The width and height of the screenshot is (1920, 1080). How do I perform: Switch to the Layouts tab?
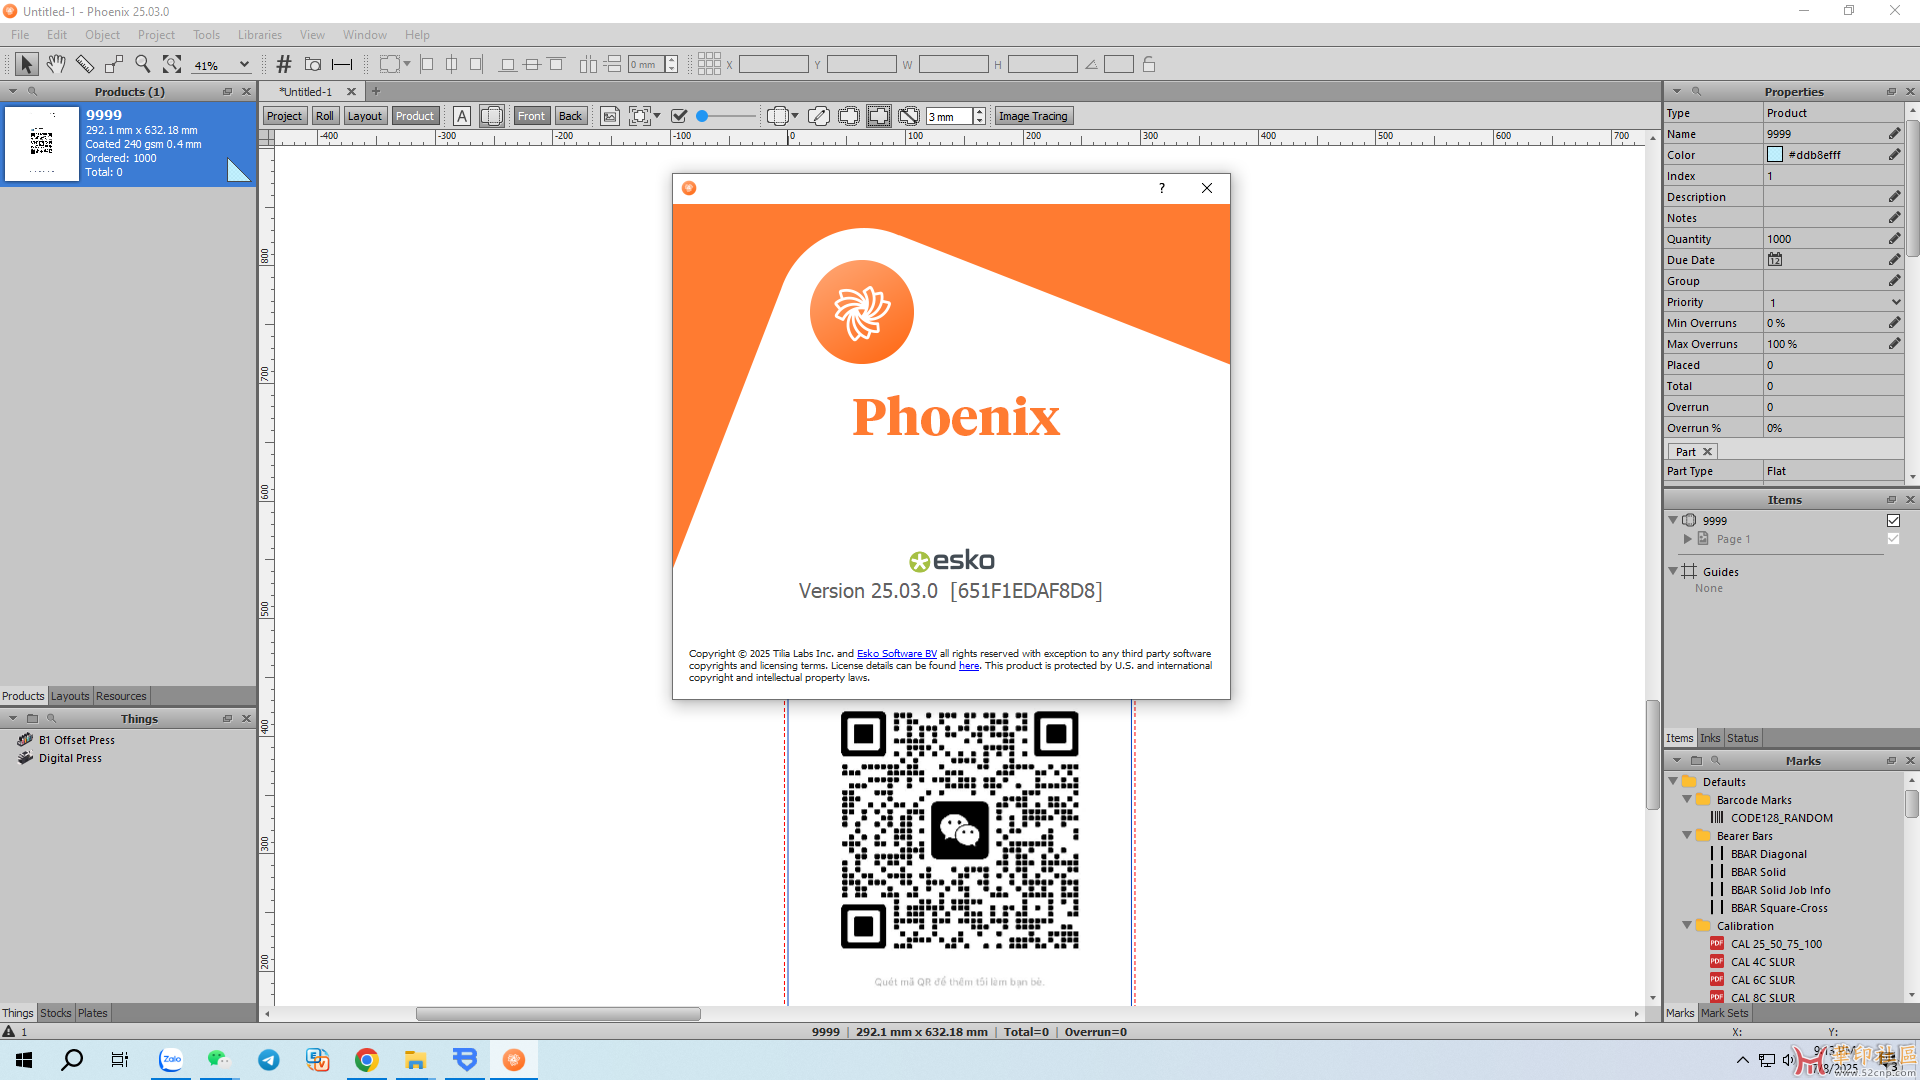(70, 696)
